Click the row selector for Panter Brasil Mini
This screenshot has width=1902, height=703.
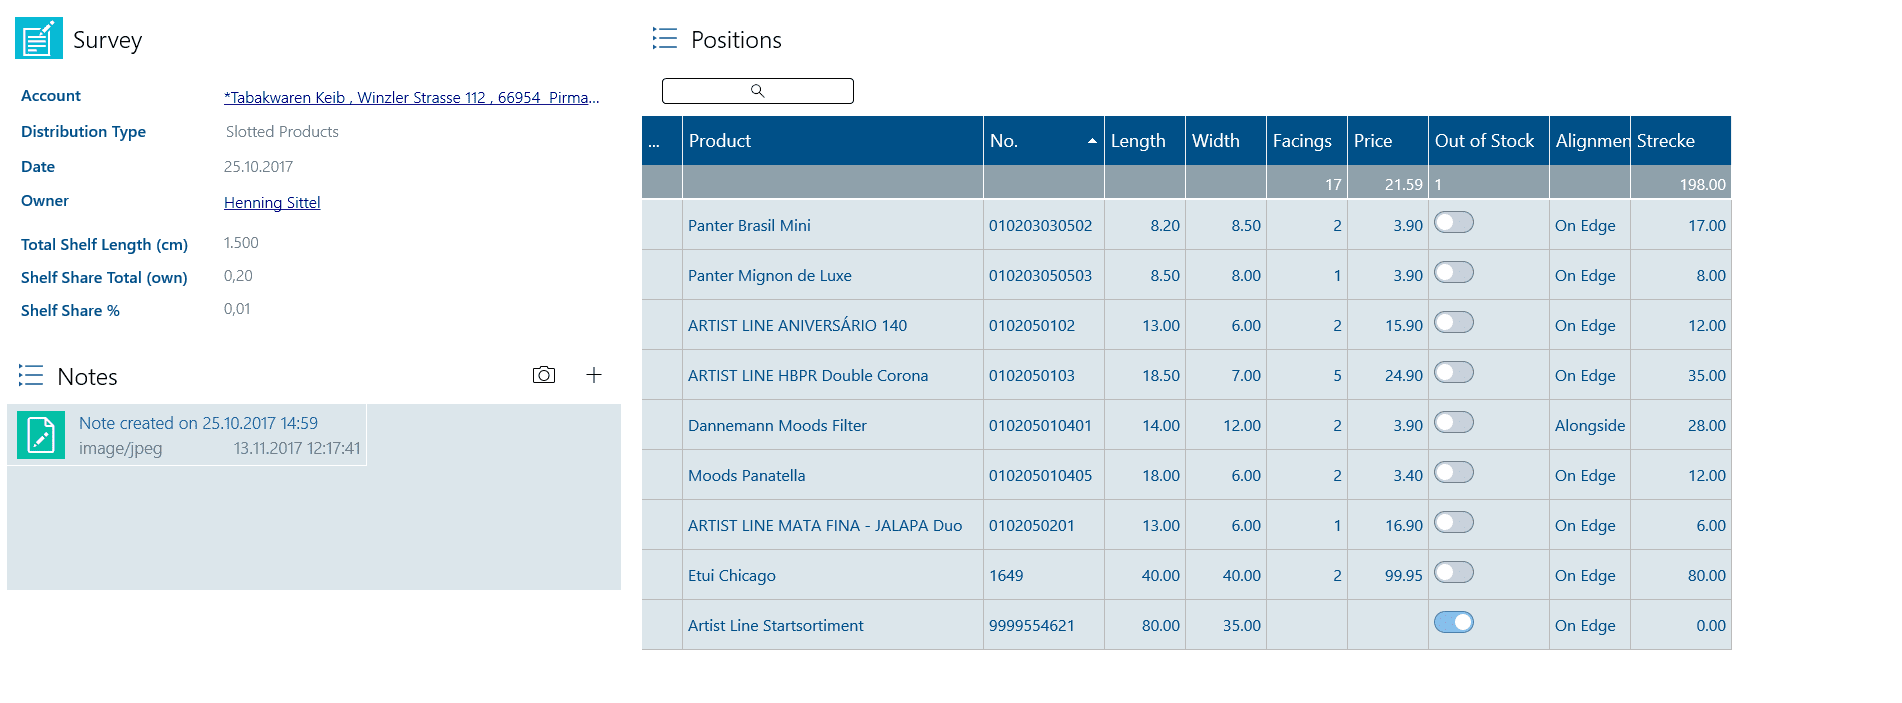point(662,225)
